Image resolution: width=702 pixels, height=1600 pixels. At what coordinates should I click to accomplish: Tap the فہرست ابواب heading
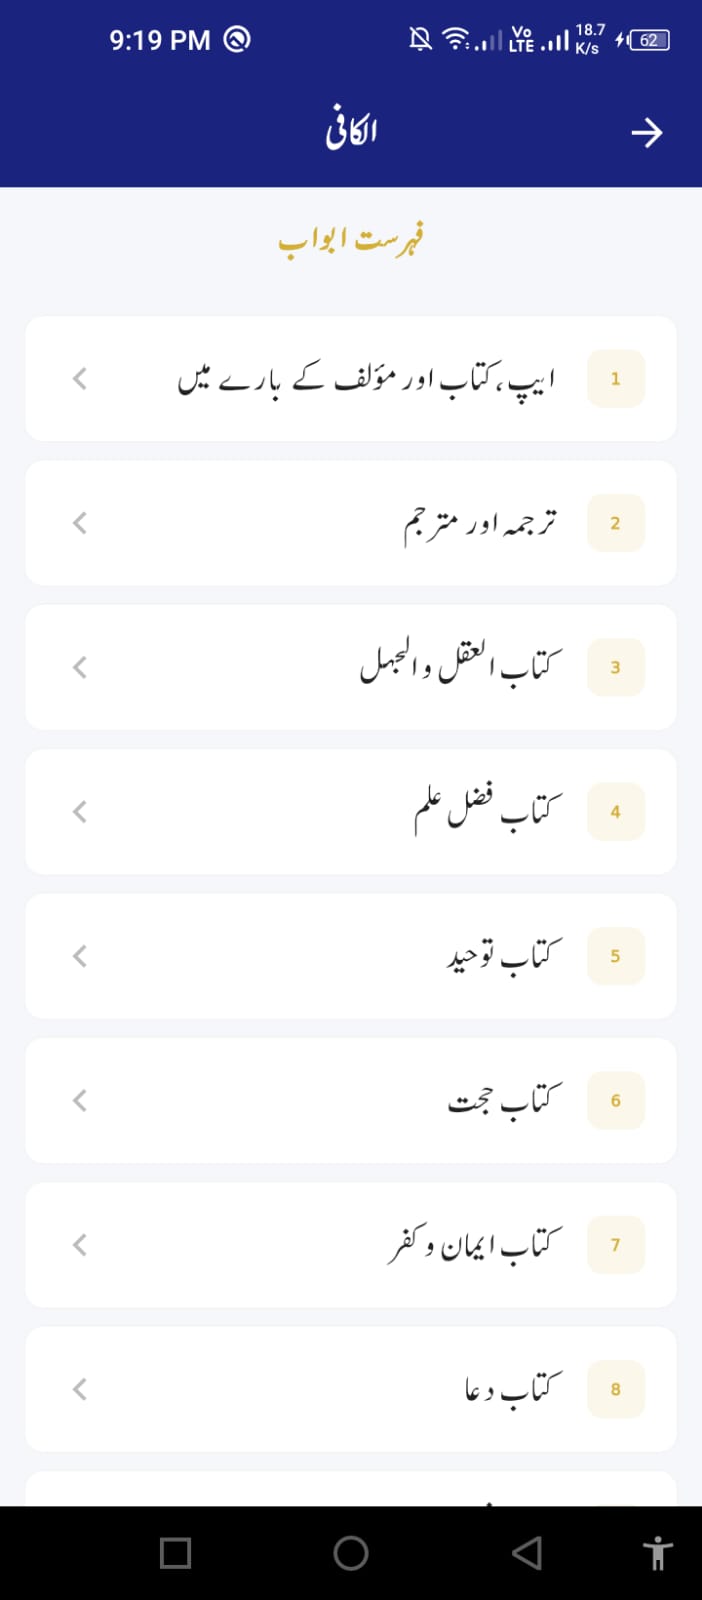coord(351,237)
